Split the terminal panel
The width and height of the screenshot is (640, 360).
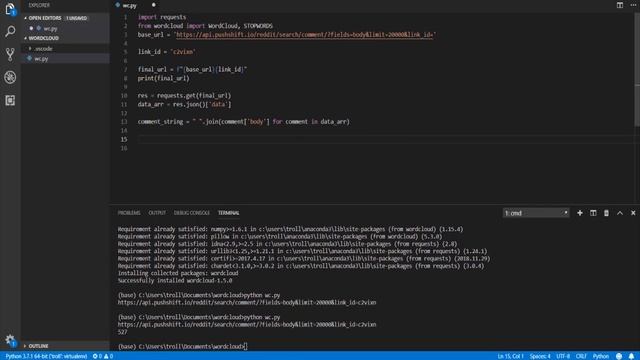pyautogui.click(x=593, y=213)
